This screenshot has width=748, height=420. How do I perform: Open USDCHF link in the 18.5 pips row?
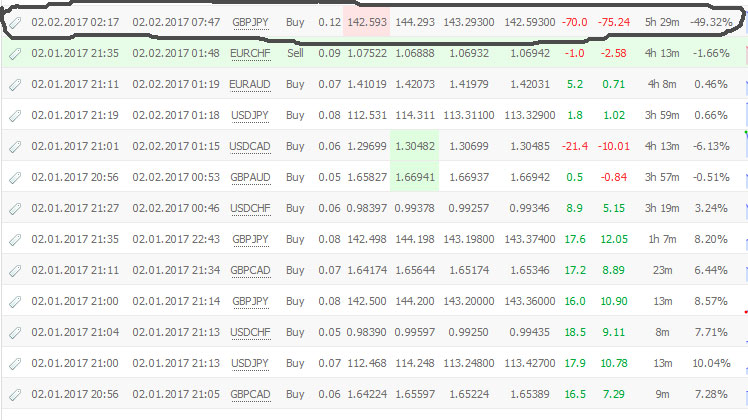(x=250, y=333)
